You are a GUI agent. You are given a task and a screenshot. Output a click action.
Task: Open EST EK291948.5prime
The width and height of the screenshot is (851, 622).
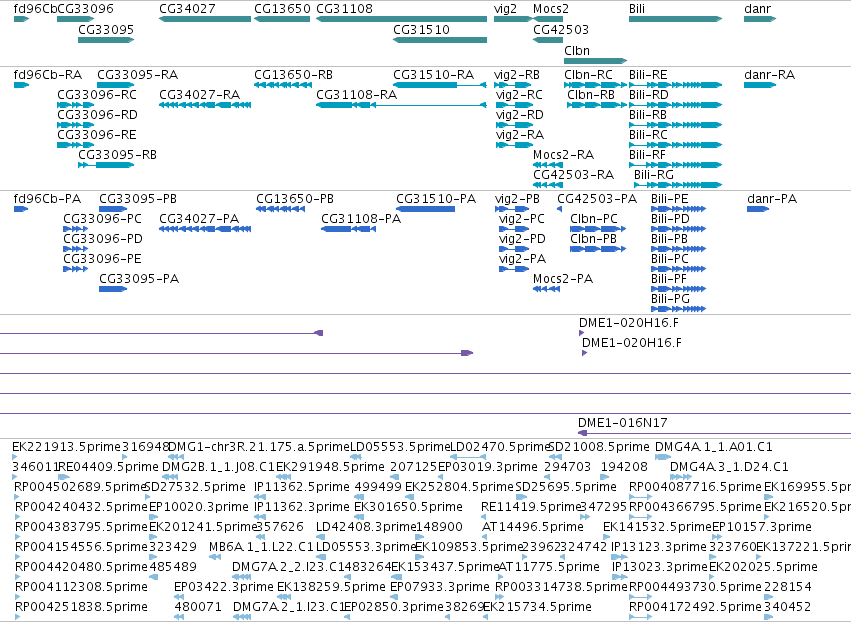(283, 477)
